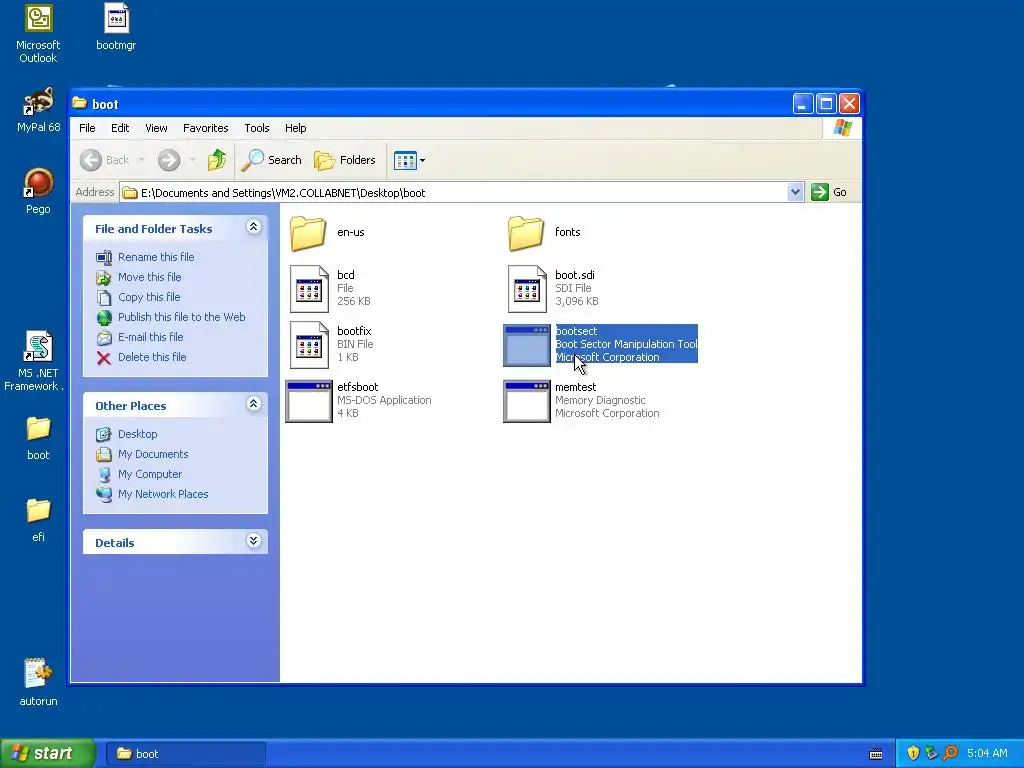This screenshot has width=1024, height=768.
Task: Expand the address bar dropdown
Action: click(x=795, y=192)
